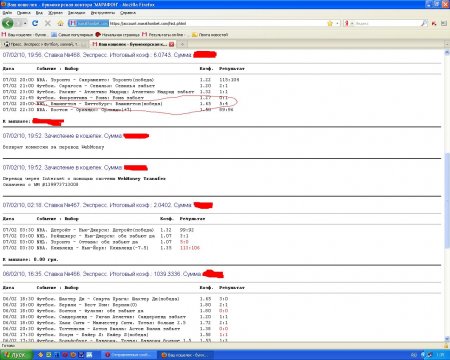450x360 pixels.
Task: Click the red extension icon right of search
Action: click(434, 23)
